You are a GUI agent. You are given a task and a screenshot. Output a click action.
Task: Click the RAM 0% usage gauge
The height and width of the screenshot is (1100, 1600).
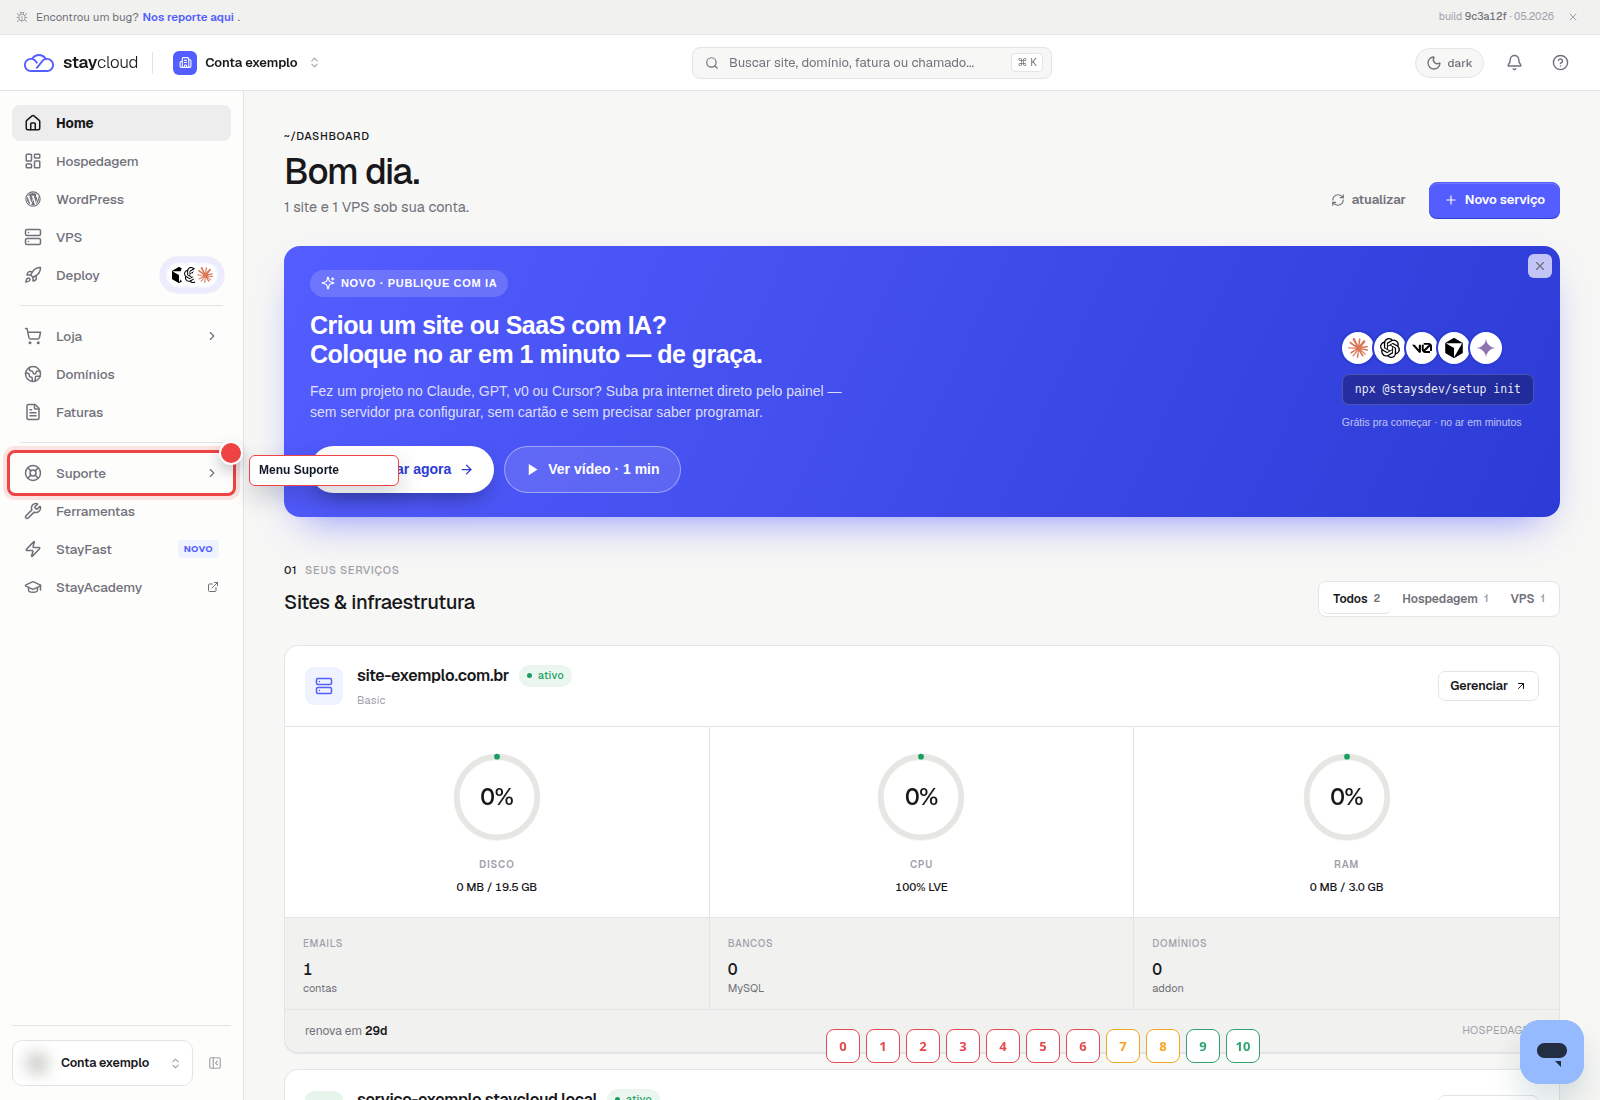pyautogui.click(x=1347, y=797)
